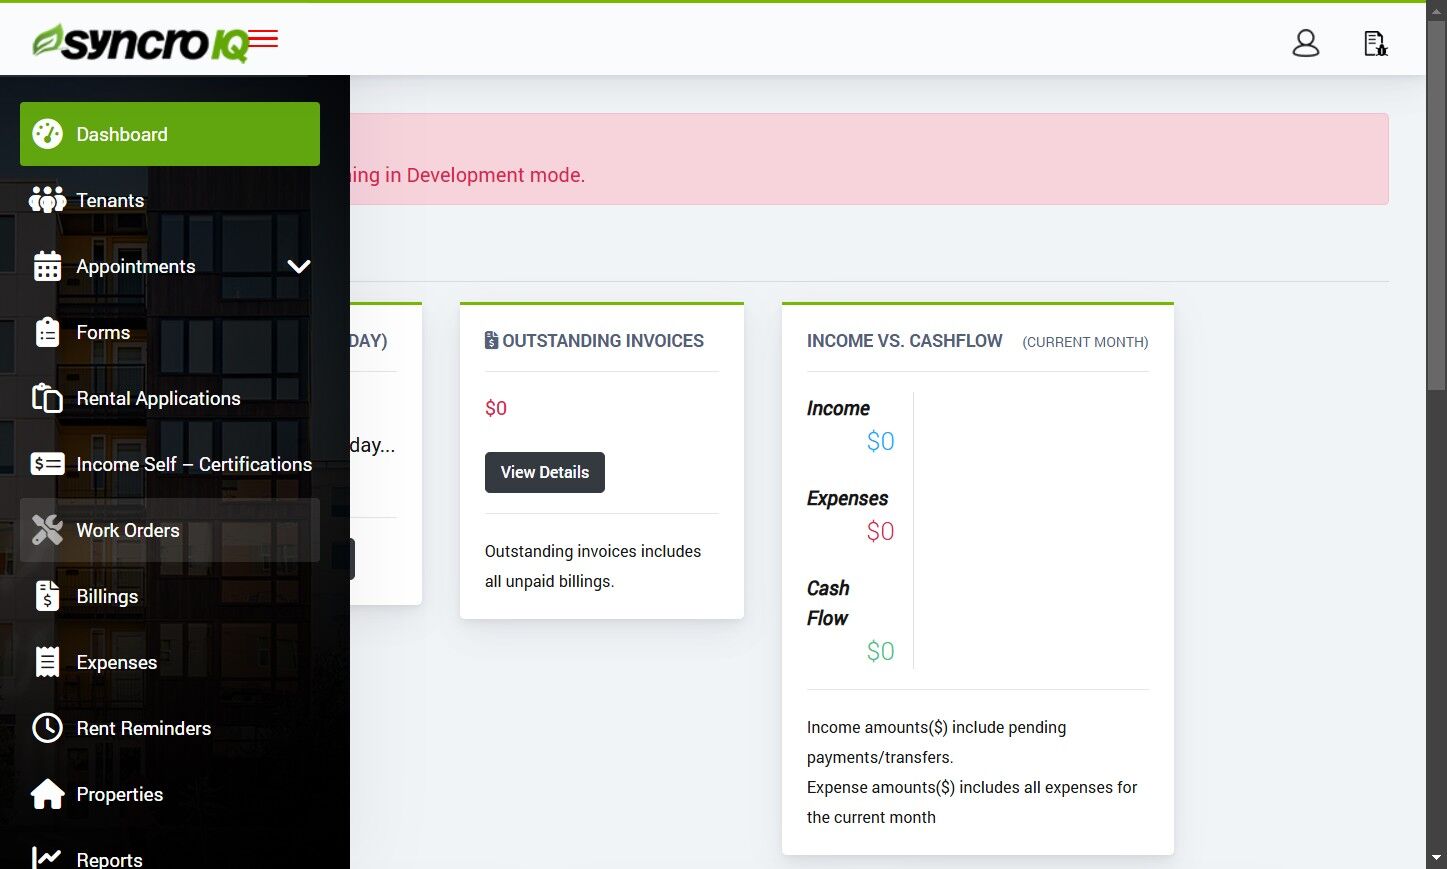1447x869 pixels.
Task: Select Income Self – Certifications
Action: [x=170, y=464]
